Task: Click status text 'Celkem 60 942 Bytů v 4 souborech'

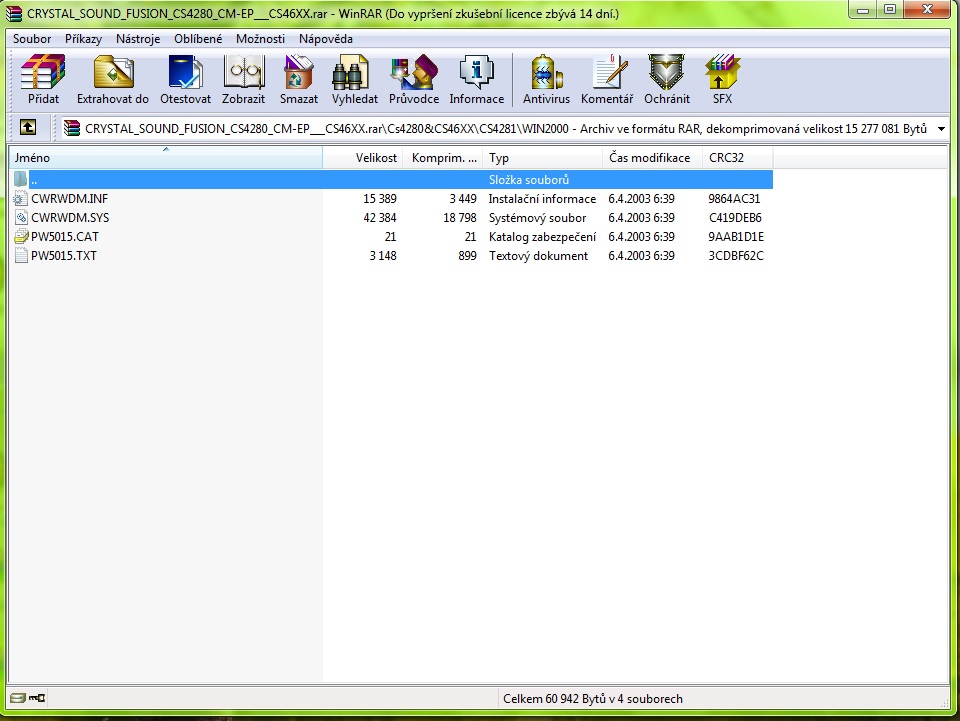Action: pos(593,698)
